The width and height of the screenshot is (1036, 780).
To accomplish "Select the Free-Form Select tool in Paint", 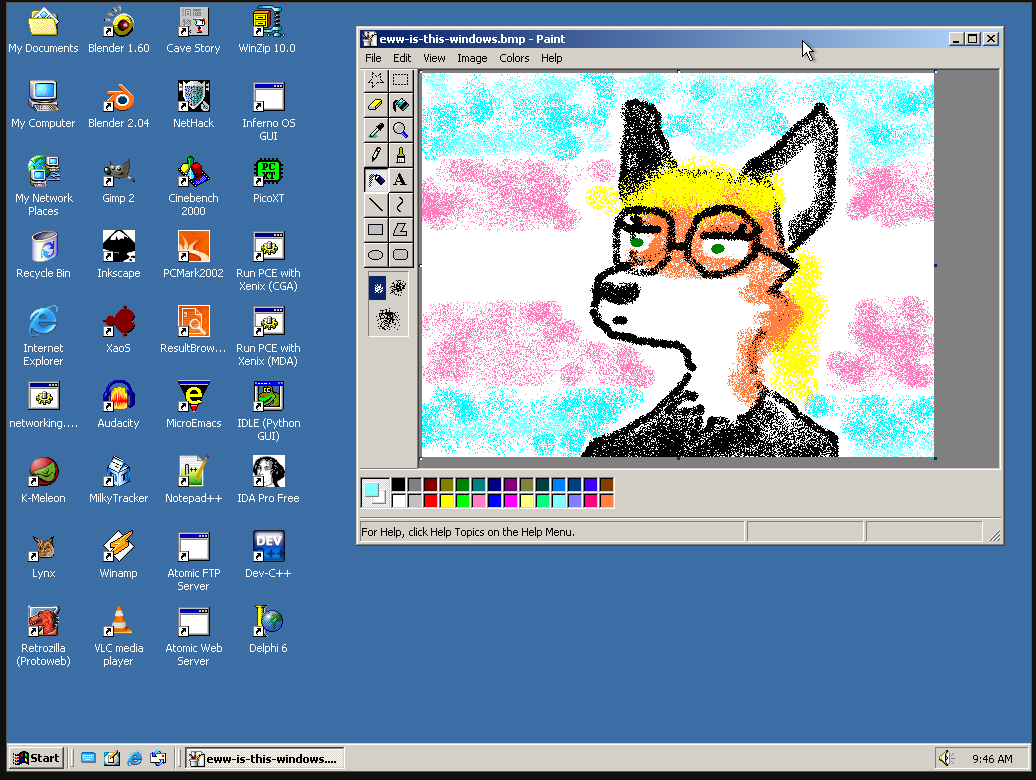I will [x=376, y=80].
